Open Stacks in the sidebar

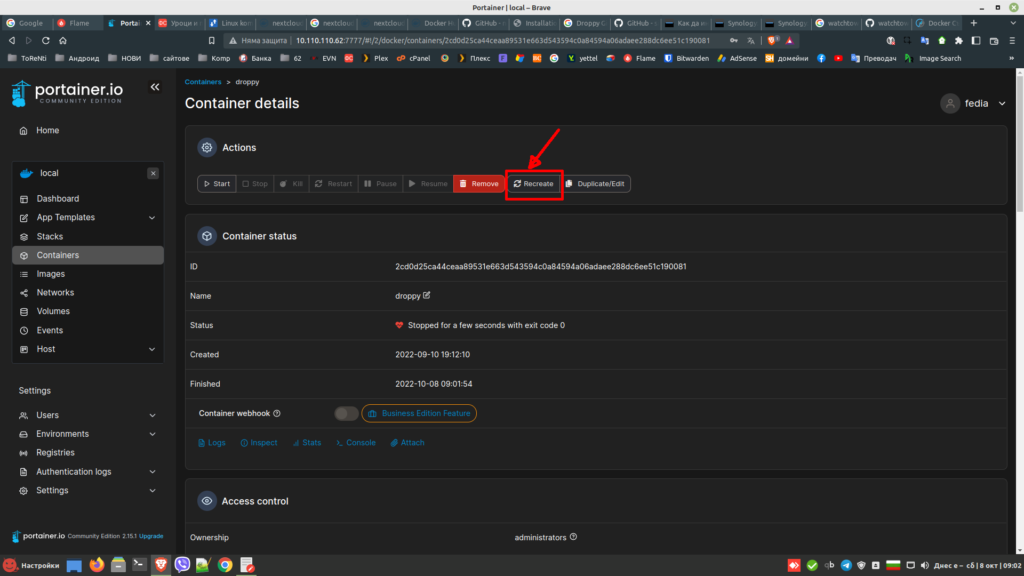50,236
